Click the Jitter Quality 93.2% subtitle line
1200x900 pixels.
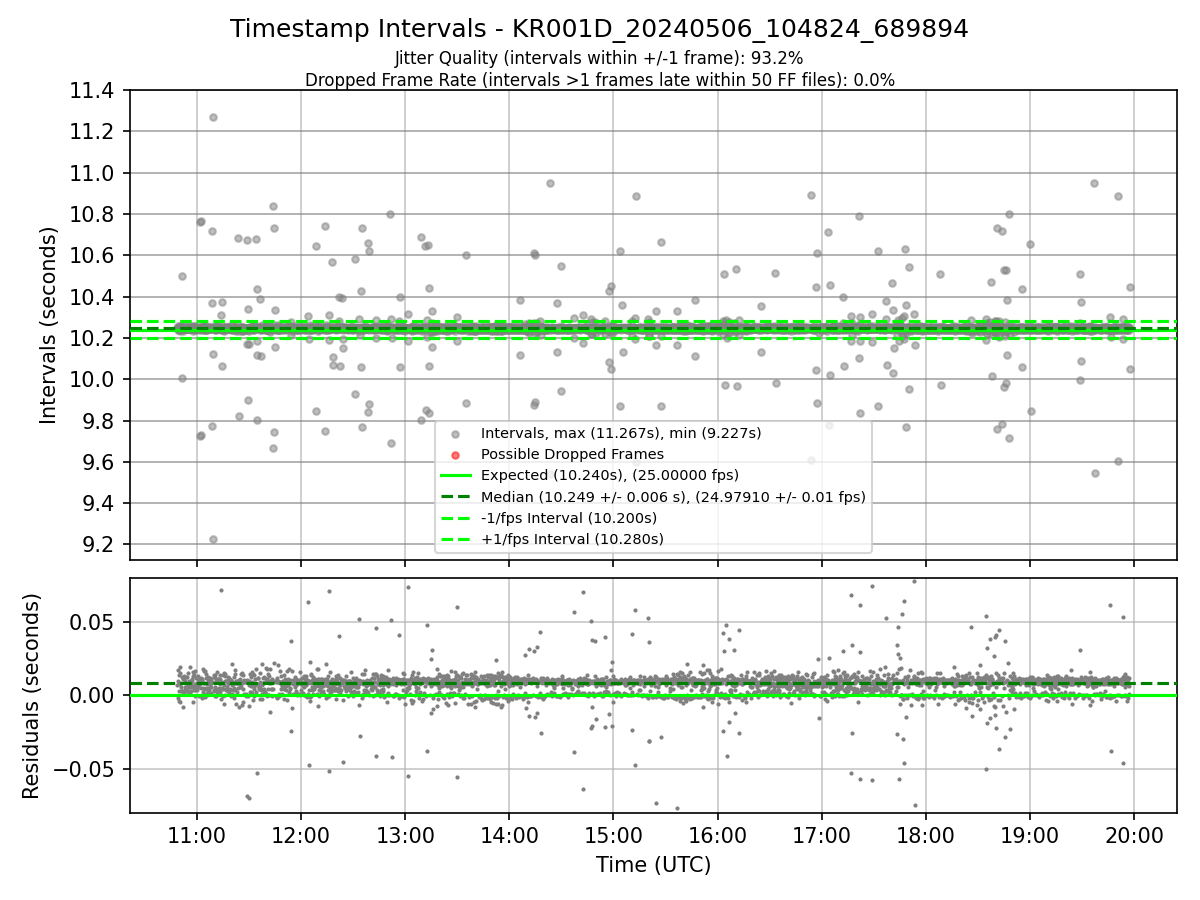[x=599, y=58]
